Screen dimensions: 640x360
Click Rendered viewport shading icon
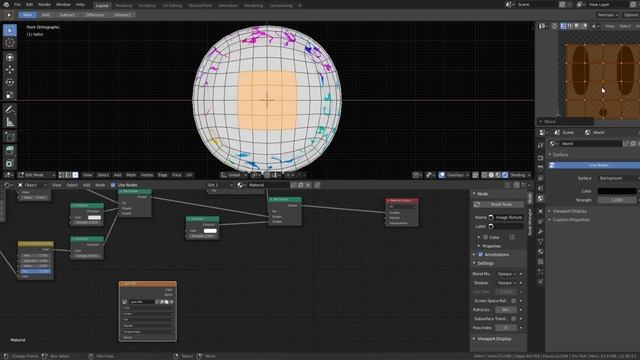pos(505,175)
